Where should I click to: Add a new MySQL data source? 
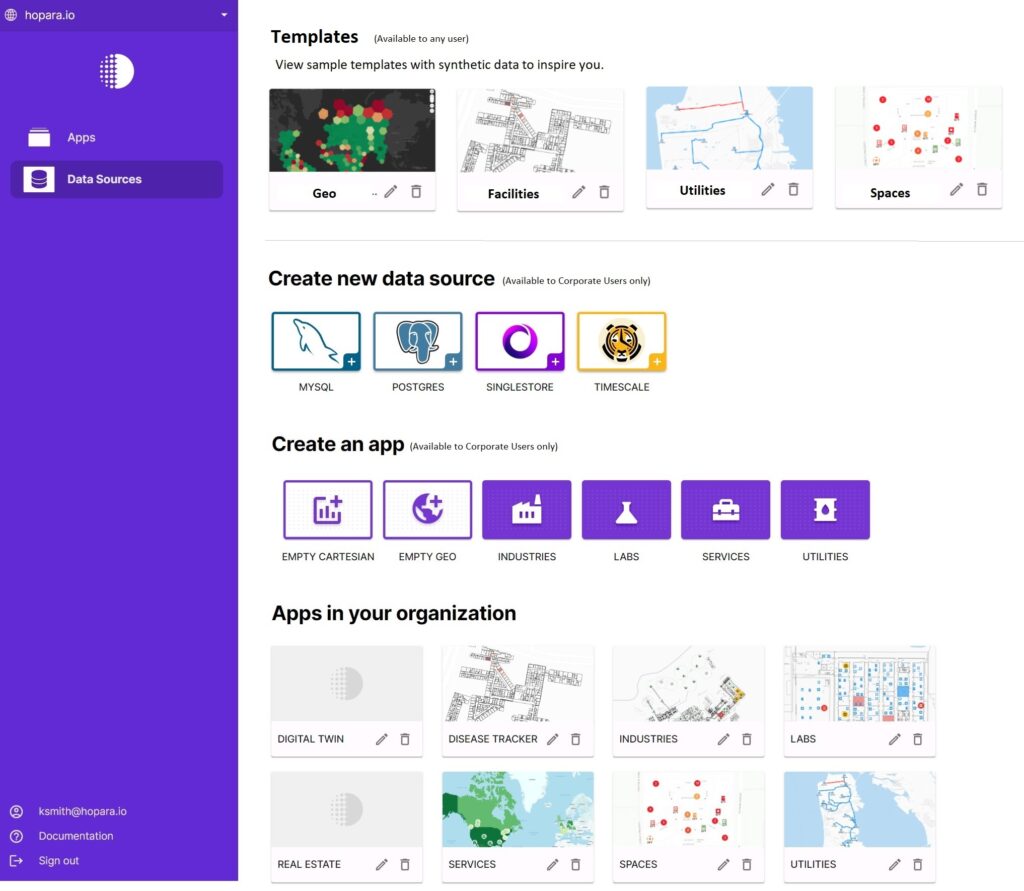point(316,342)
